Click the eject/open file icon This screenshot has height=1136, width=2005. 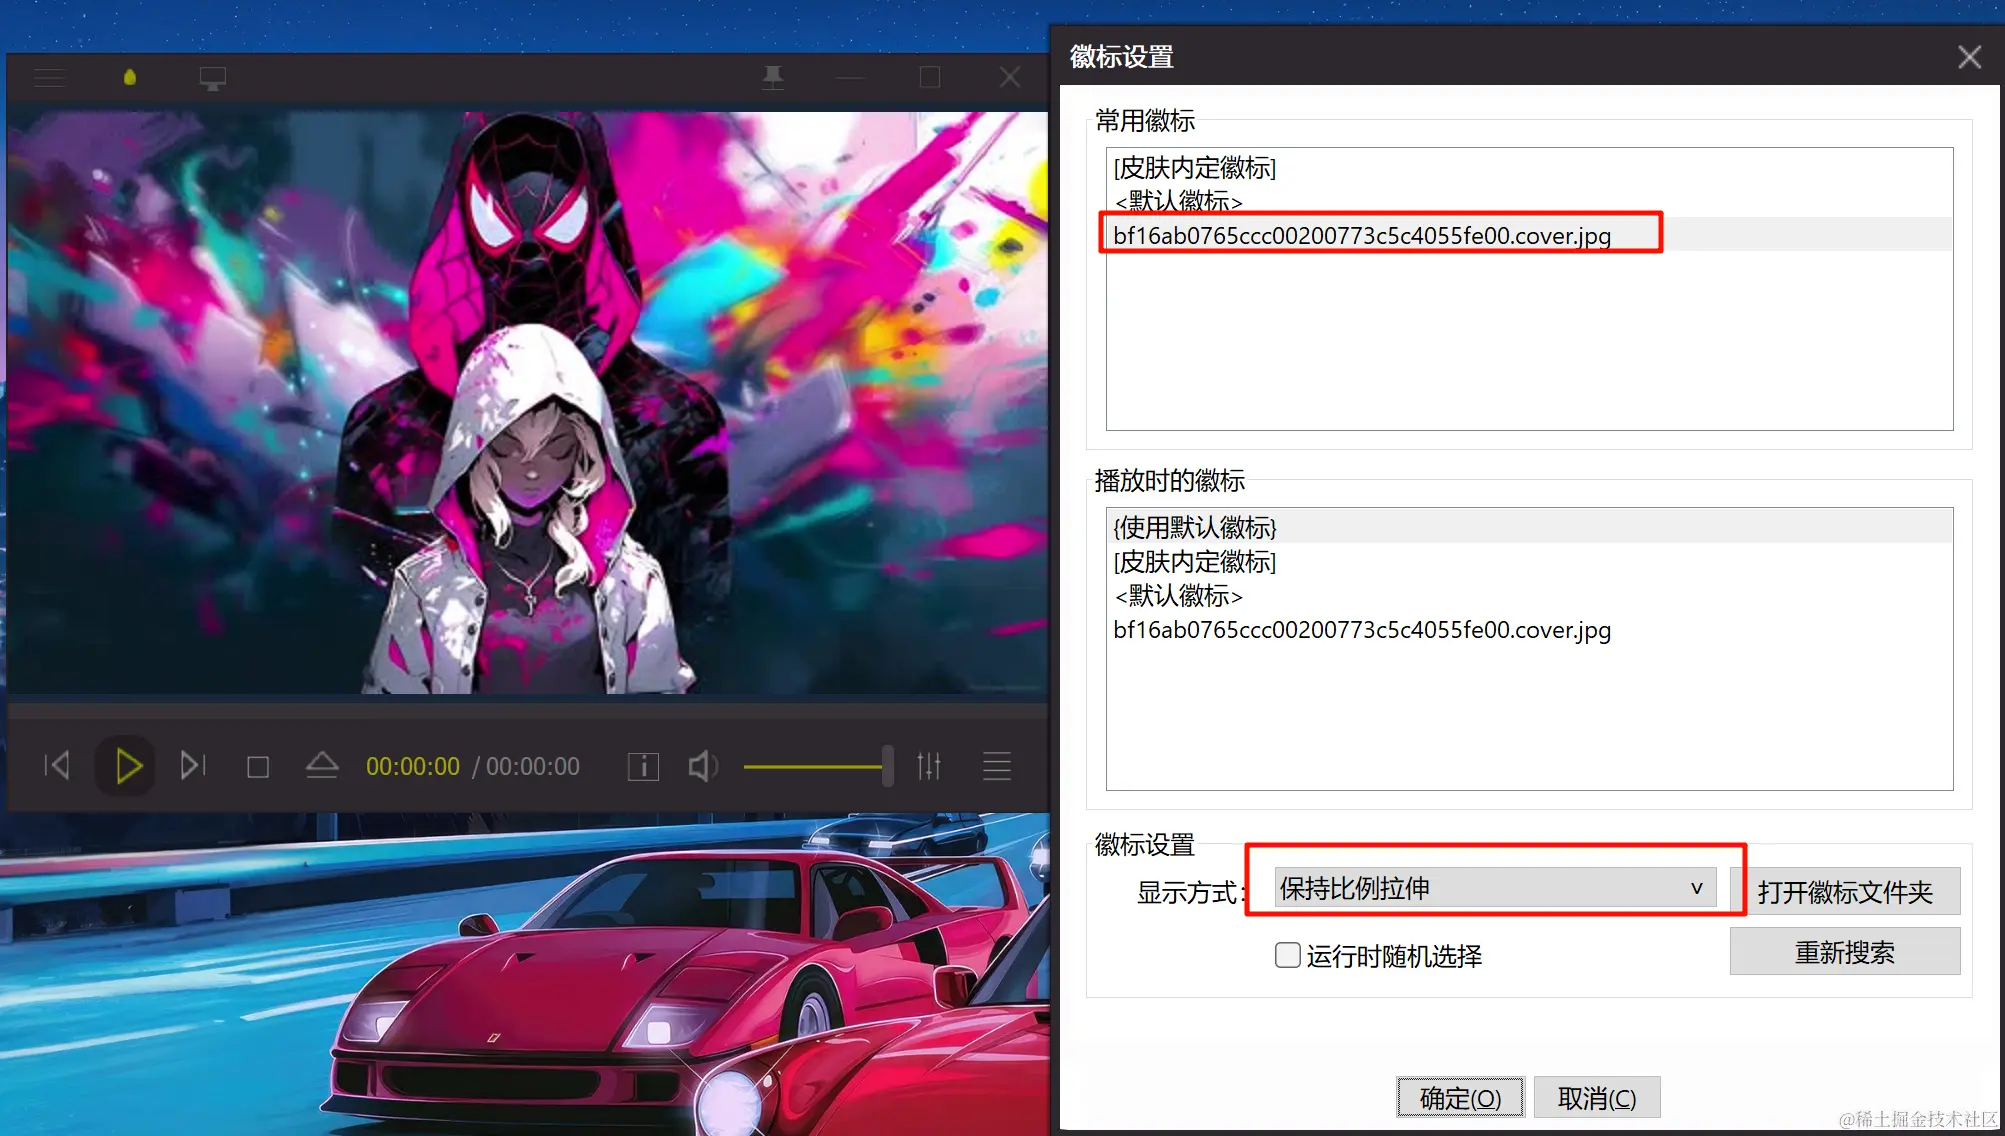click(322, 767)
